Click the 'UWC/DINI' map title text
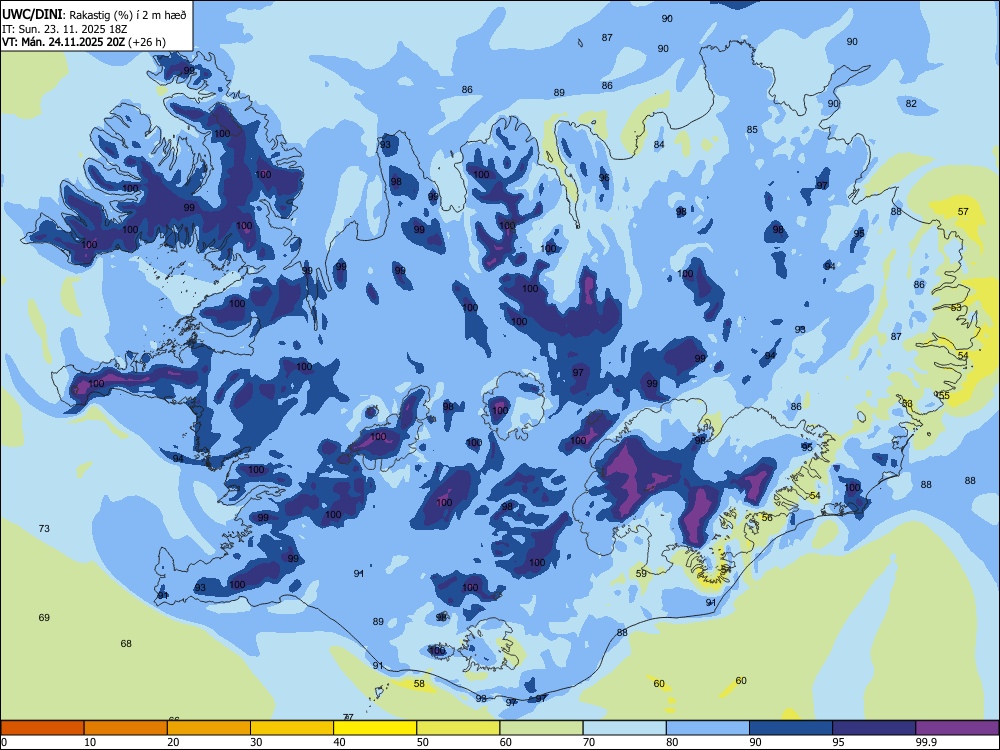 (31, 14)
